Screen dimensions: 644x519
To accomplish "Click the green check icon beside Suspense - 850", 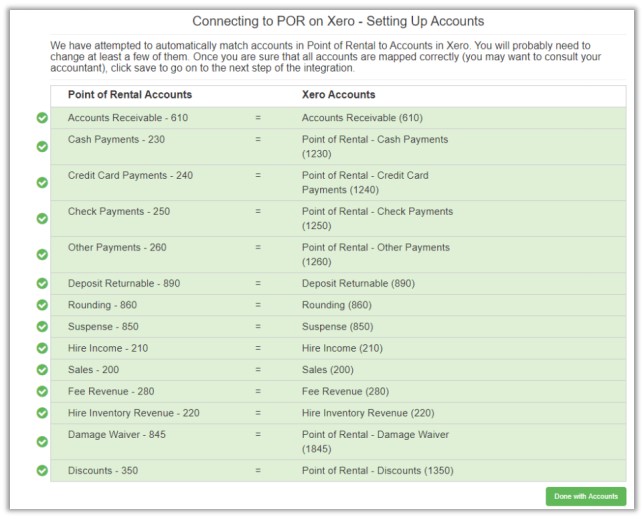I will coord(42,326).
